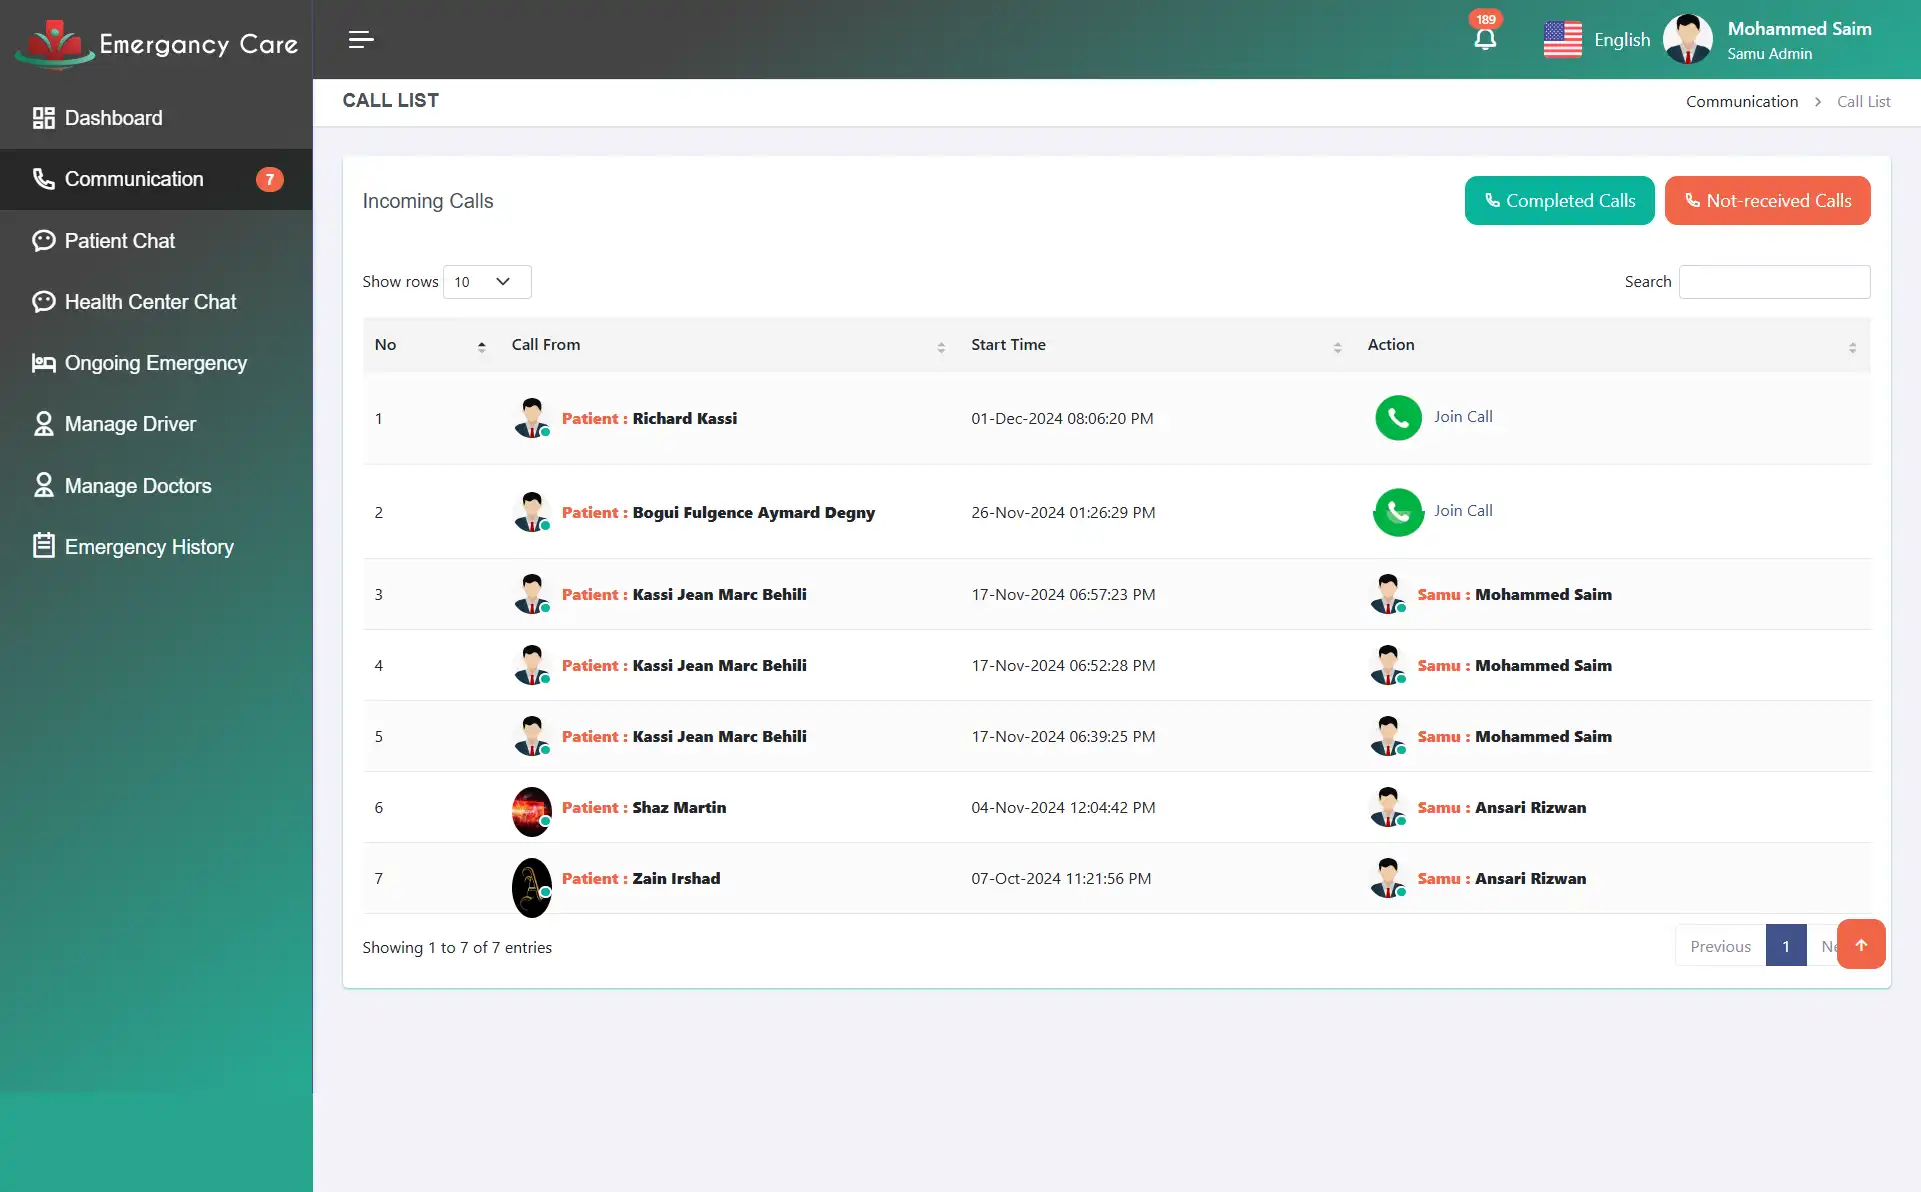The width and height of the screenshot is (1921, 1192).
Task: Select the Communication sidebar icon
Action: 43,178
